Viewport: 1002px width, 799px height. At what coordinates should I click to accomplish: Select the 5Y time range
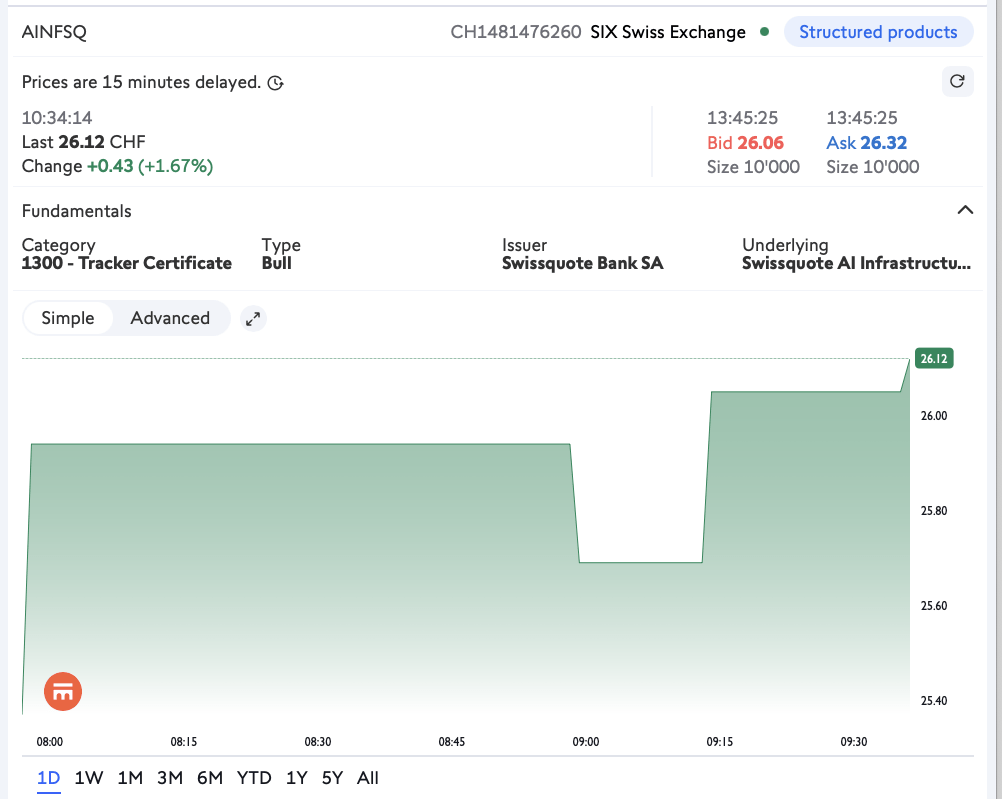click(332, 778)
